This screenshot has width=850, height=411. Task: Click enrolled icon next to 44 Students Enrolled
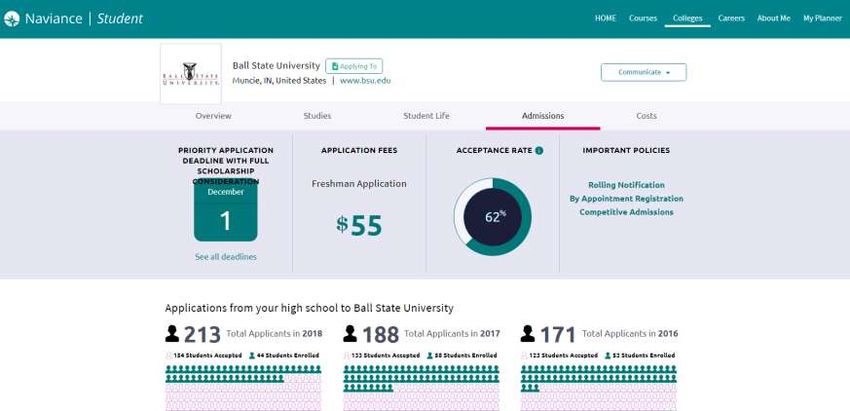click(252, 356)
